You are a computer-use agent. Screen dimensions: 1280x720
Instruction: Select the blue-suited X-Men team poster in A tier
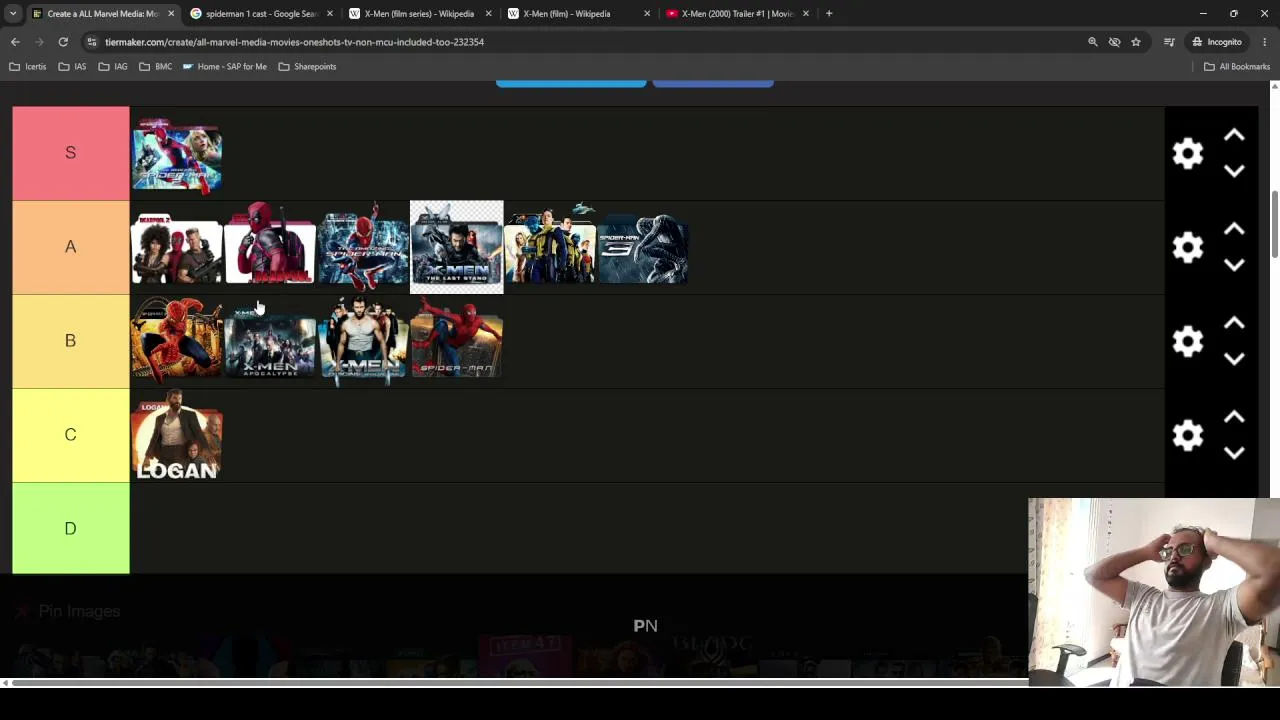(x=549, y=247)
